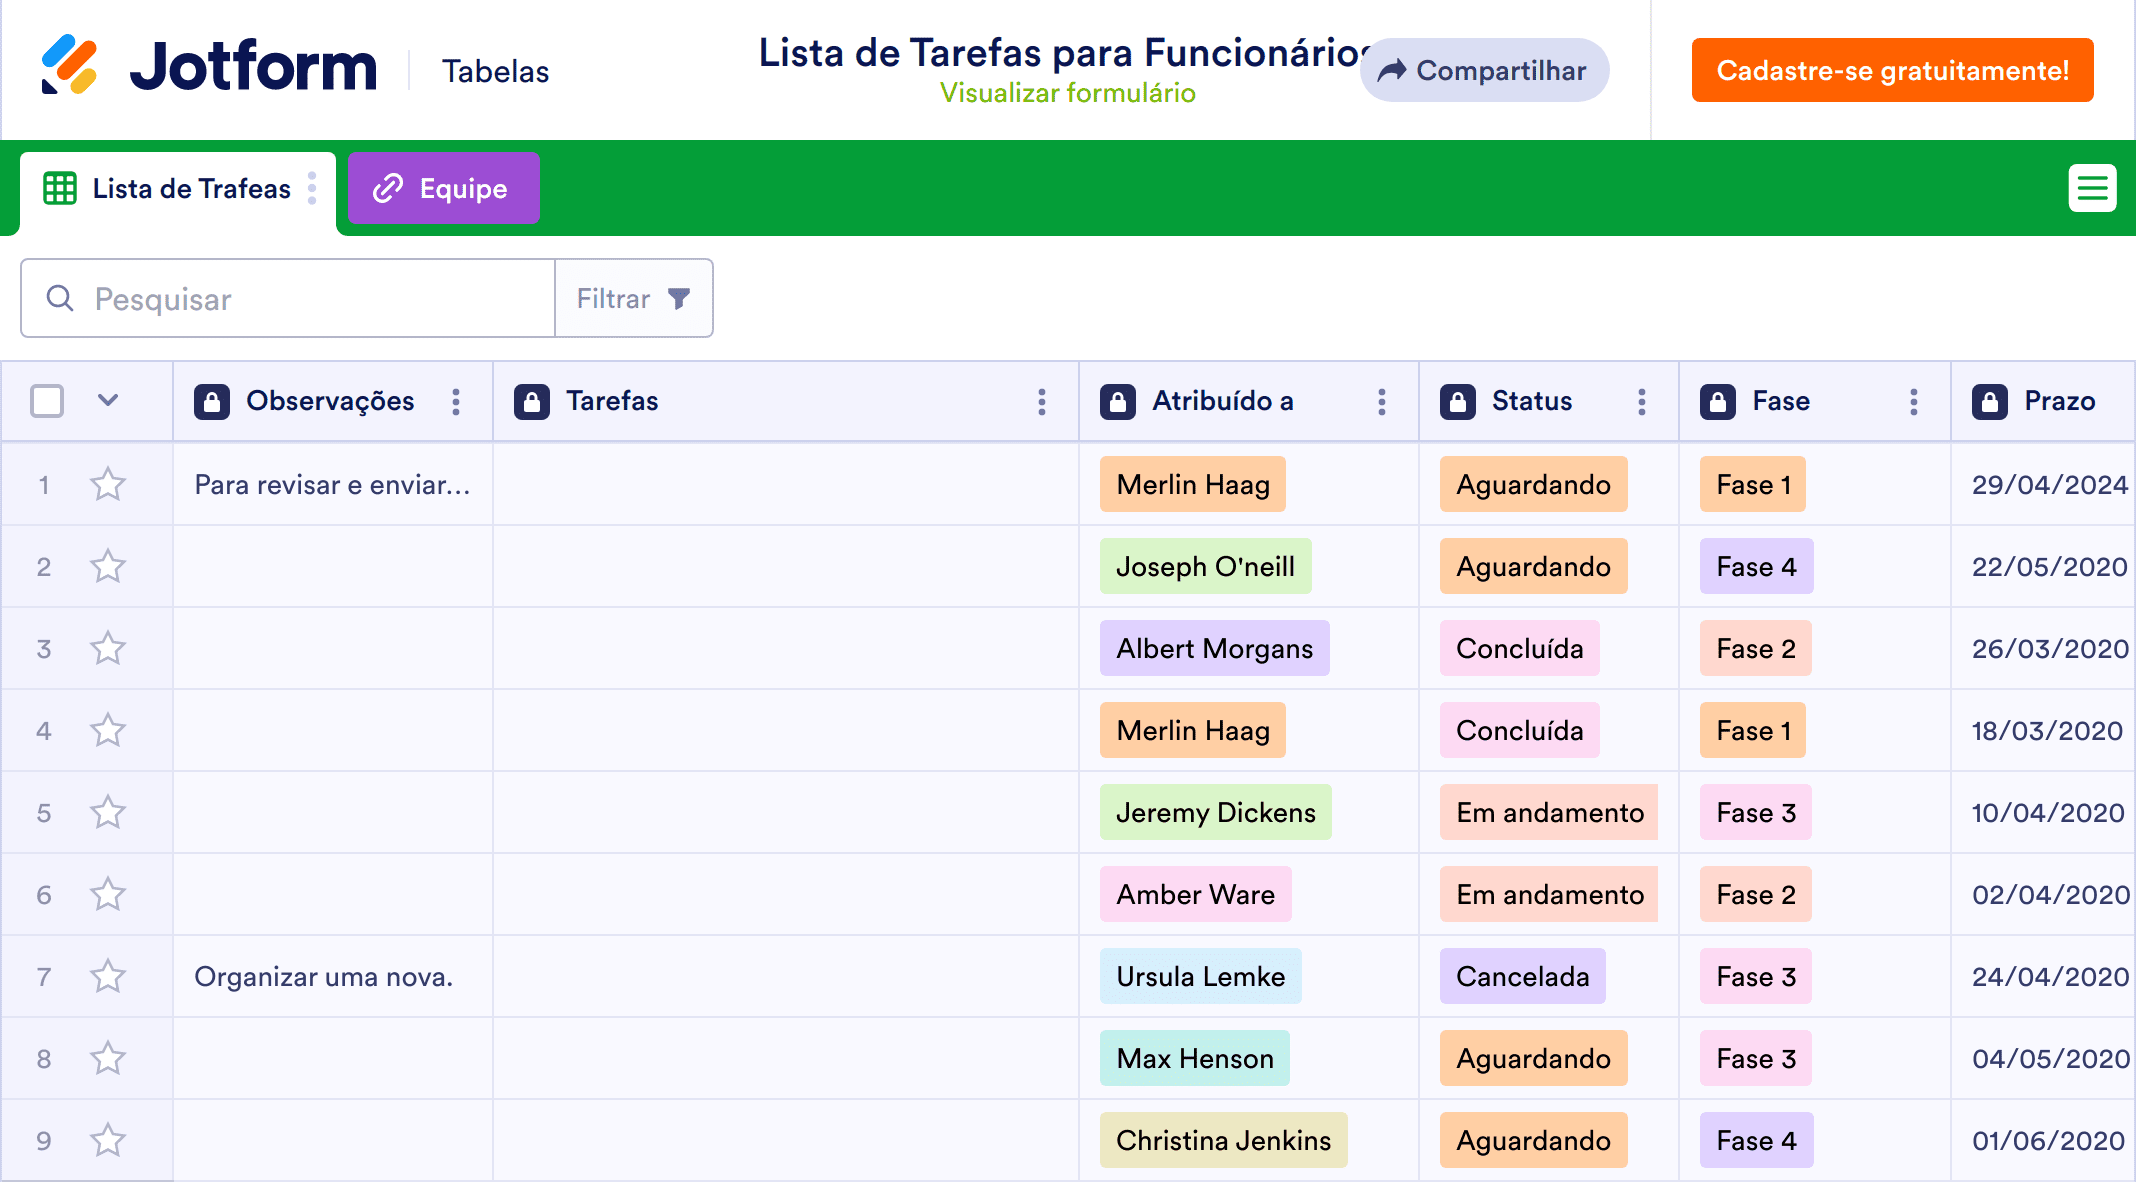Open the Tarefas column options menu
Viewport: 2136px width, 1182px height.
tap(1041, 401)
